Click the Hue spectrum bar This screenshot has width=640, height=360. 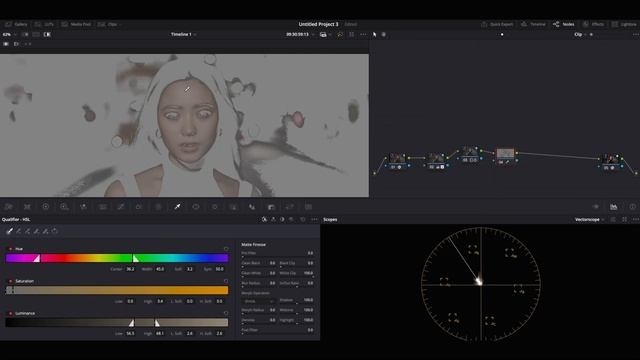tap(117, 258)
